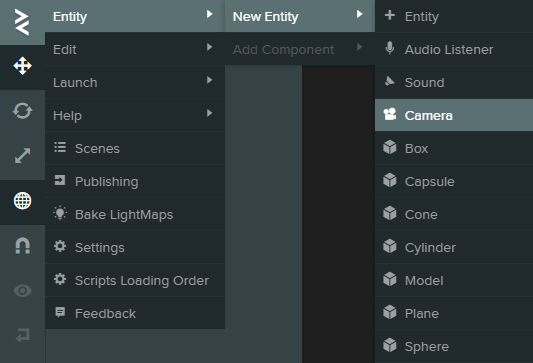533x363 pixels.
Task: Select the Scale gizmo tool
Action: (22, 156)
